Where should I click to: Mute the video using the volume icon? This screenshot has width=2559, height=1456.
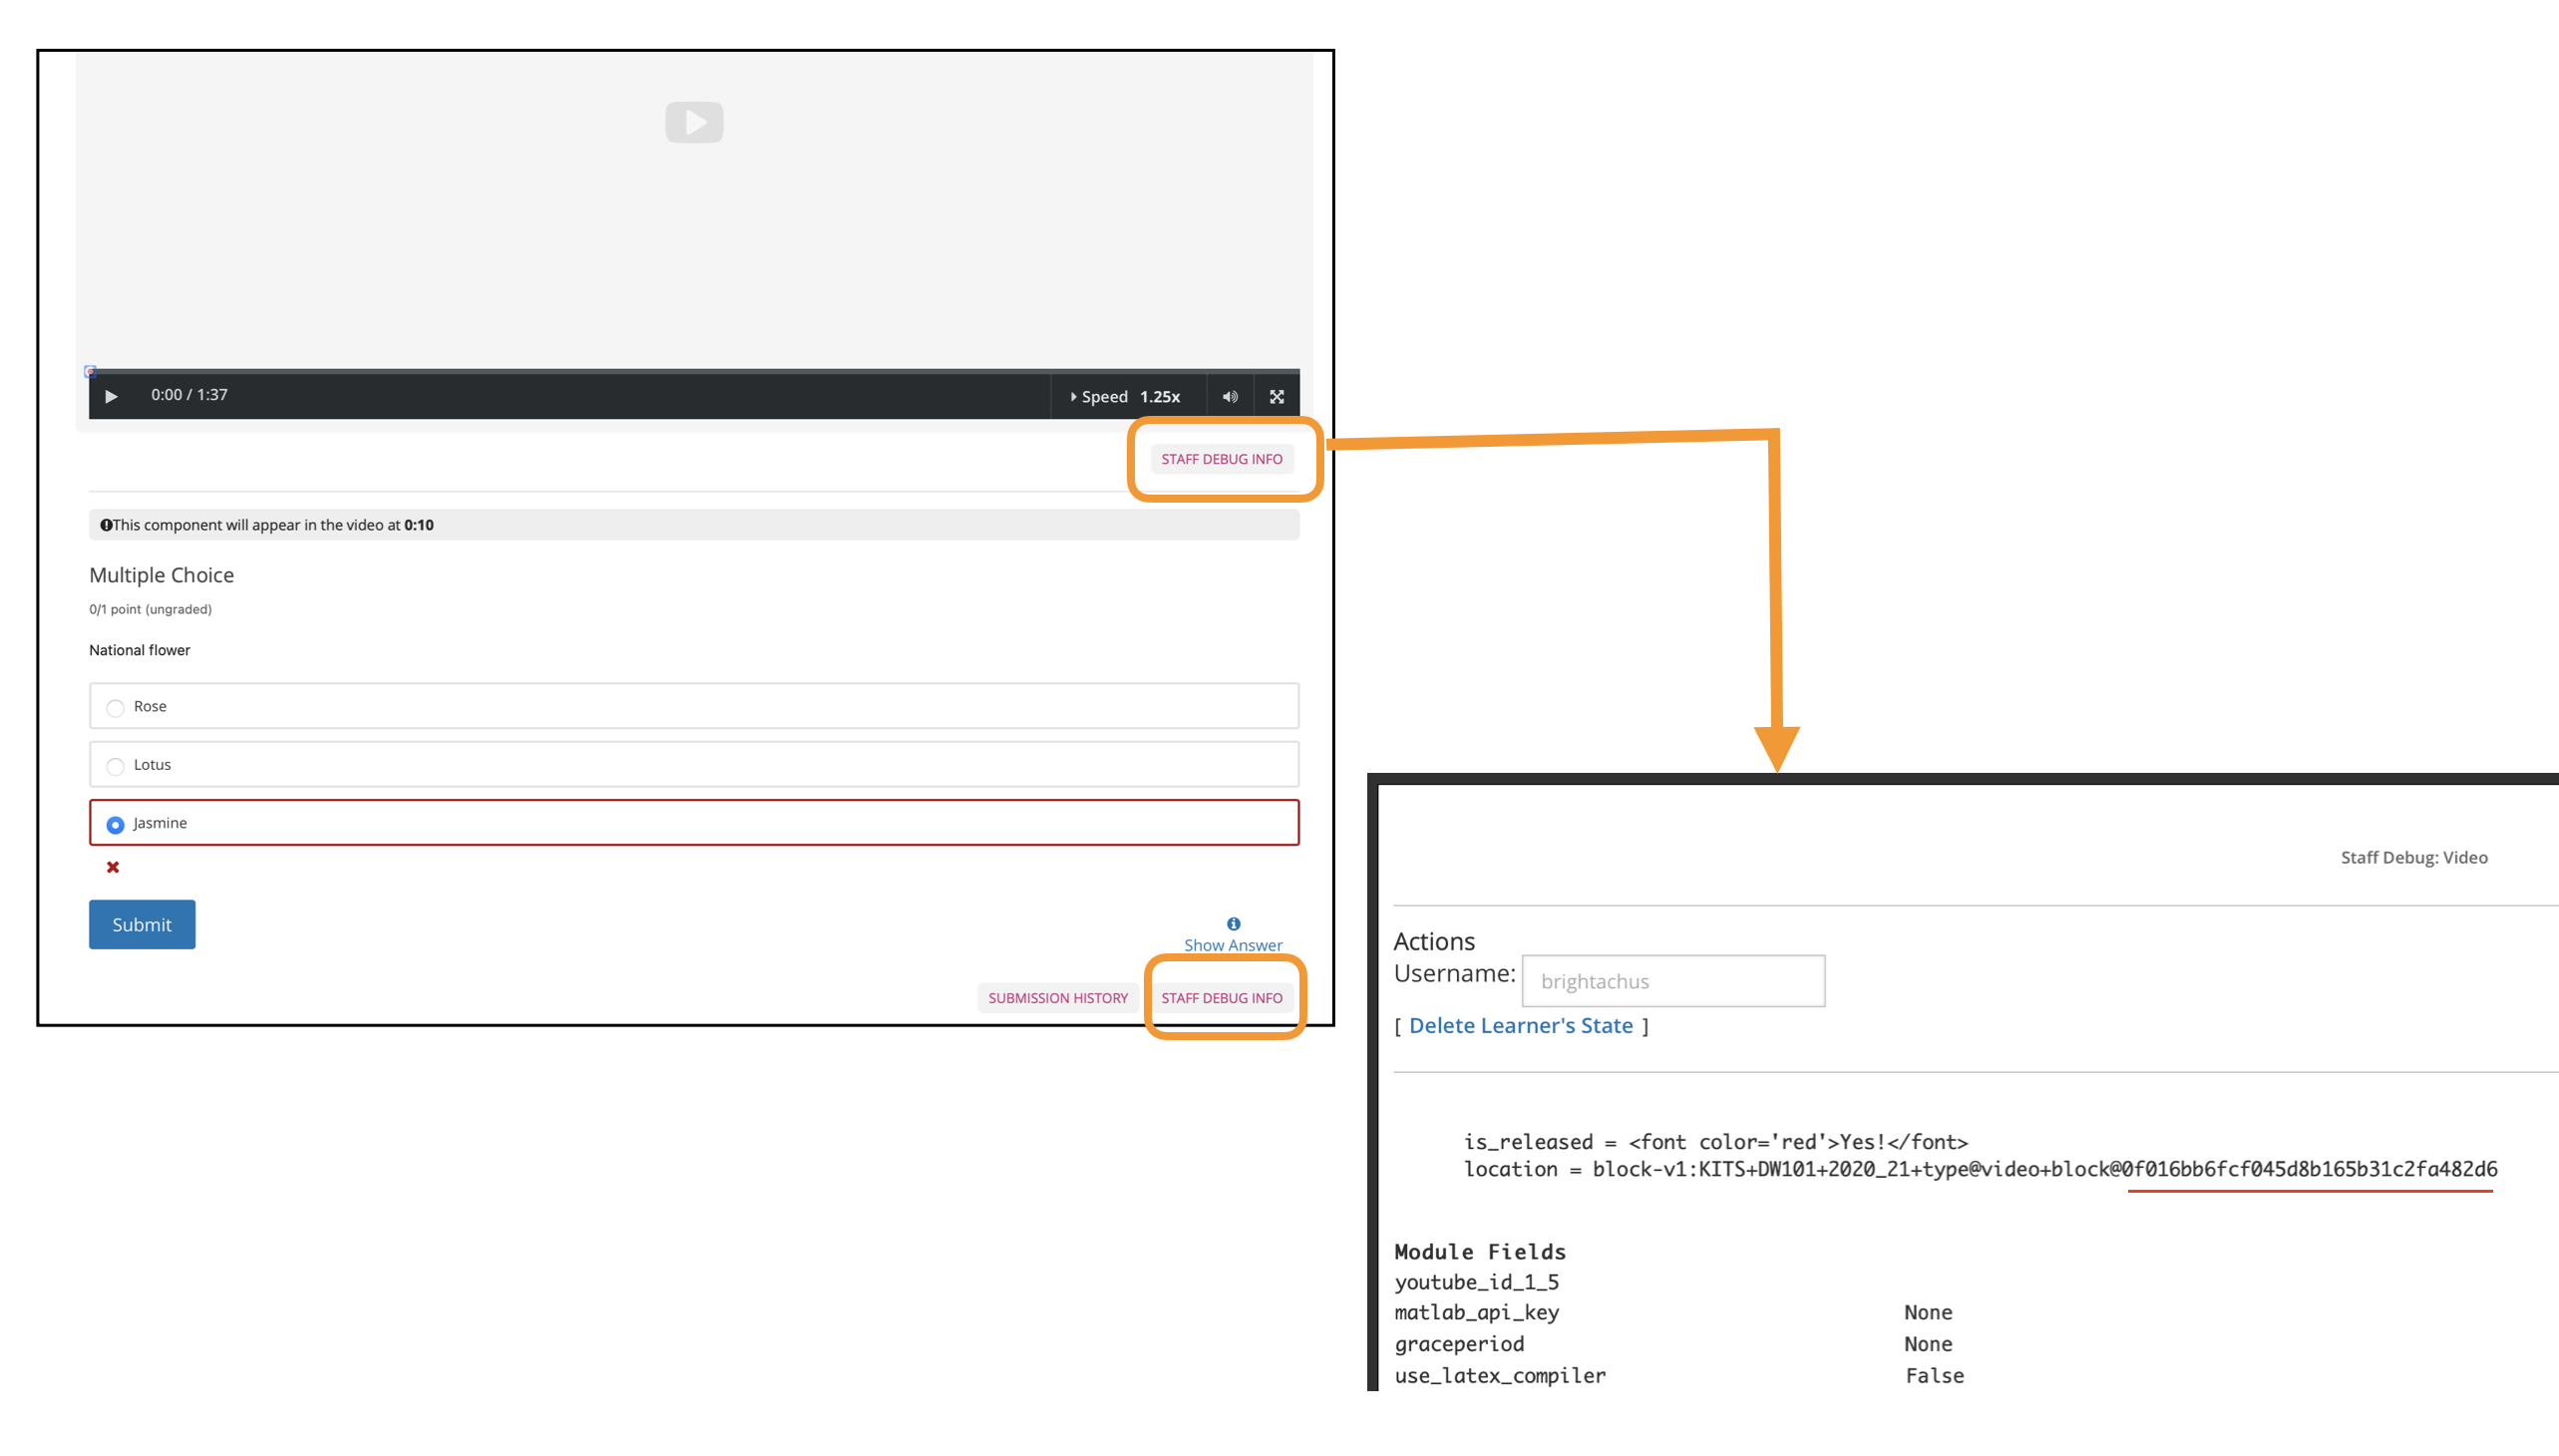click(x=1230, y=397)
